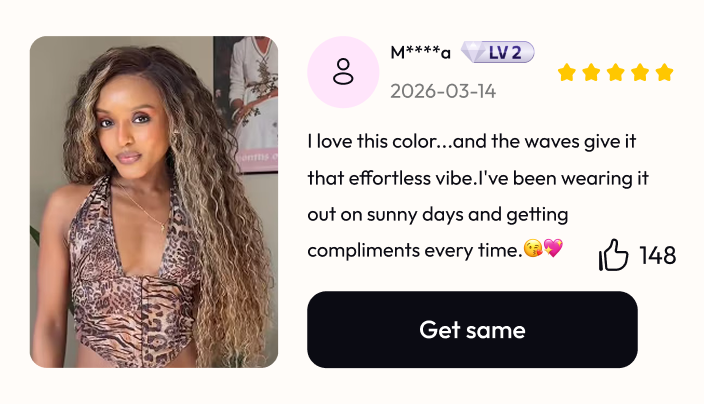The width and height of the screenshot is (704, 404).
Task: Open the LV 2 level badge
Action: (498, 52)
